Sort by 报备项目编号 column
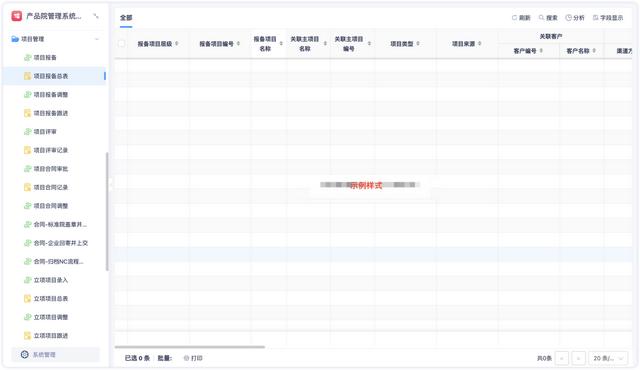Screen dimensions: 640x370 [x=238, y=44]
